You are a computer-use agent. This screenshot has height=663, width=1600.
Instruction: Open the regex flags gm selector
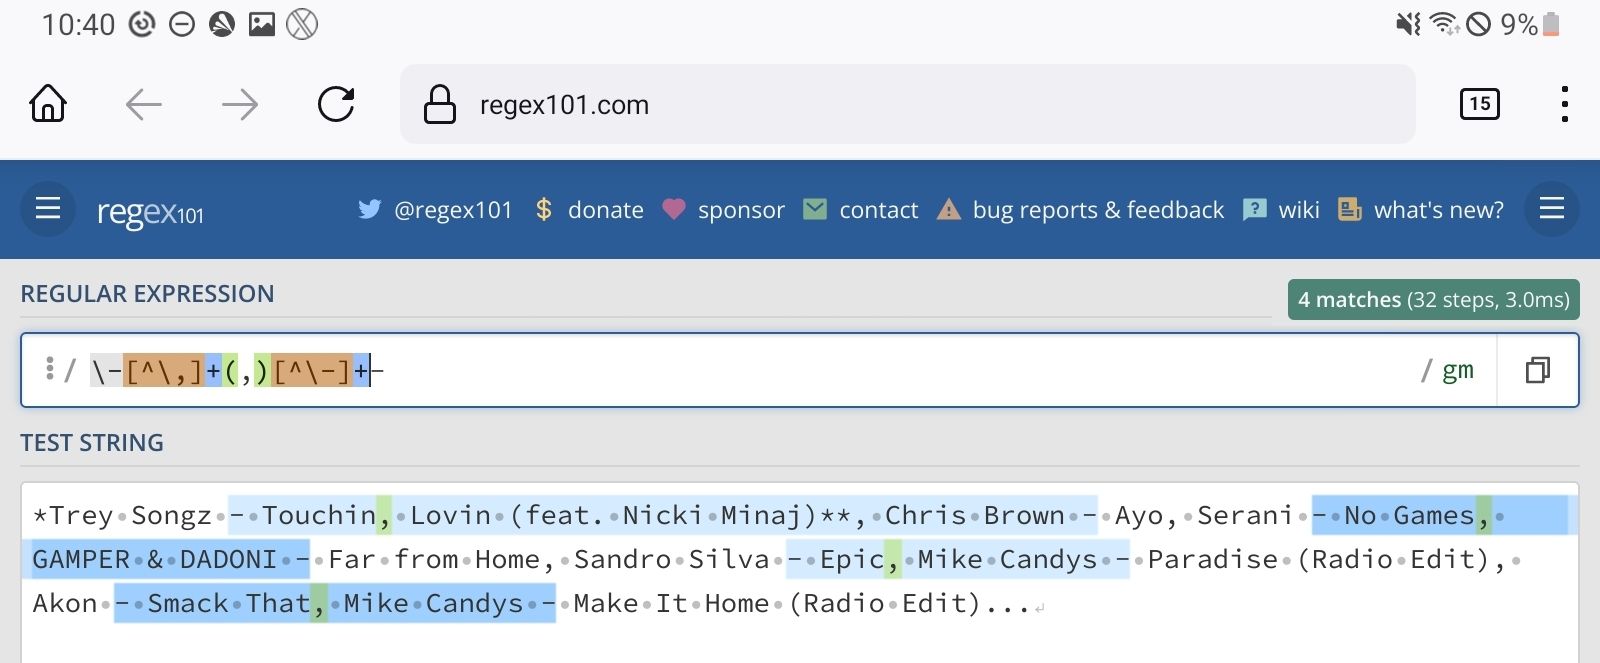tap(1457, 371)
